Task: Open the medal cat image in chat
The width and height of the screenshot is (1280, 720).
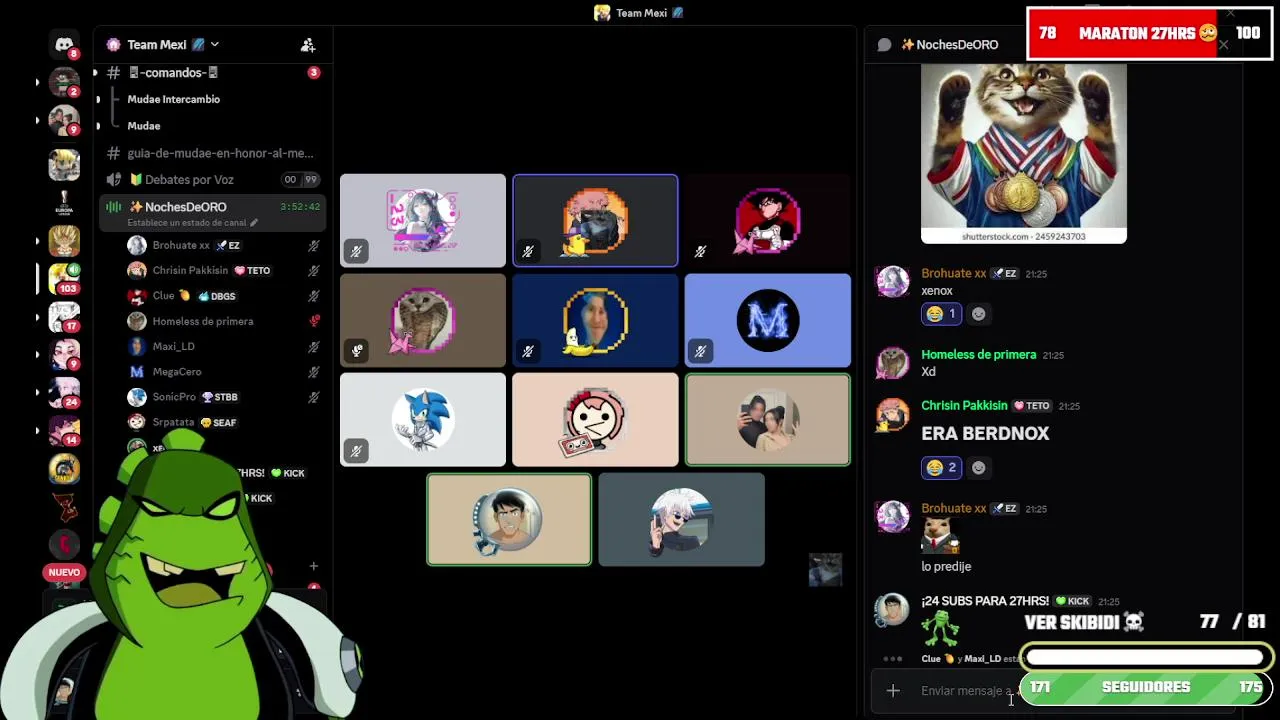Action: coord(1023,153)
